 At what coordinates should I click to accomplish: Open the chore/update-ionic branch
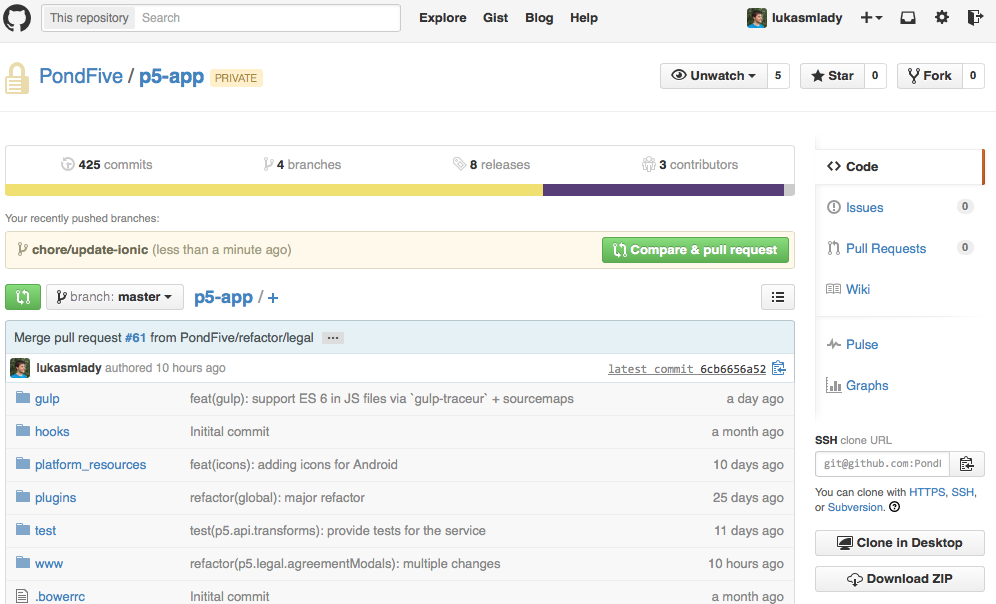coord(90,250)
